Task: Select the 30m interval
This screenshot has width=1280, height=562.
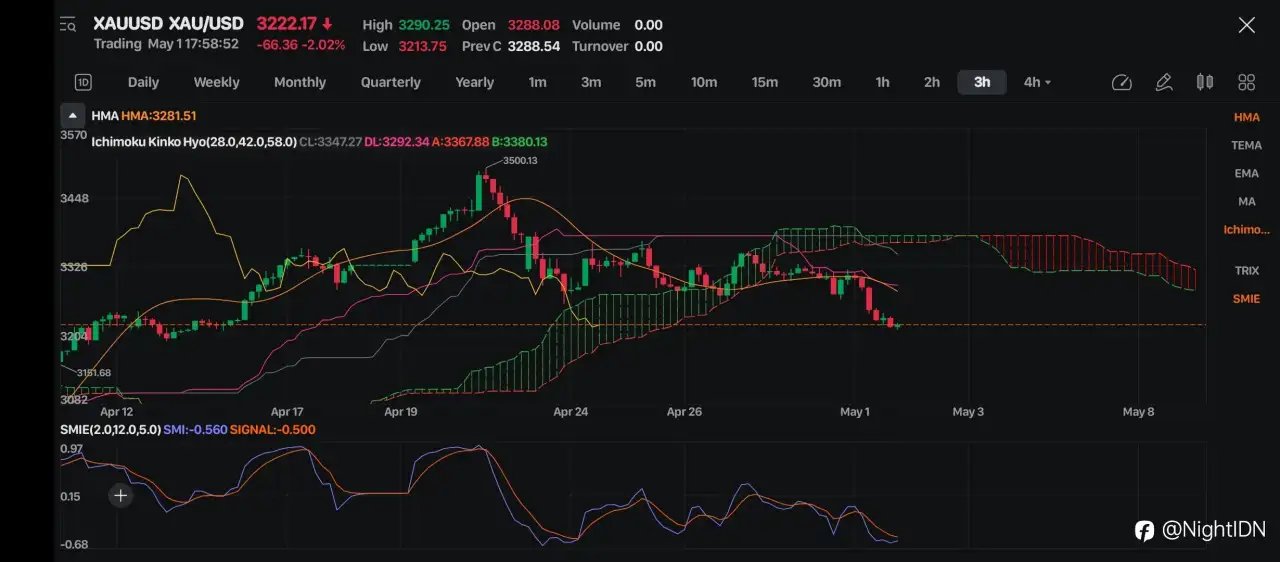Action: 826,82
